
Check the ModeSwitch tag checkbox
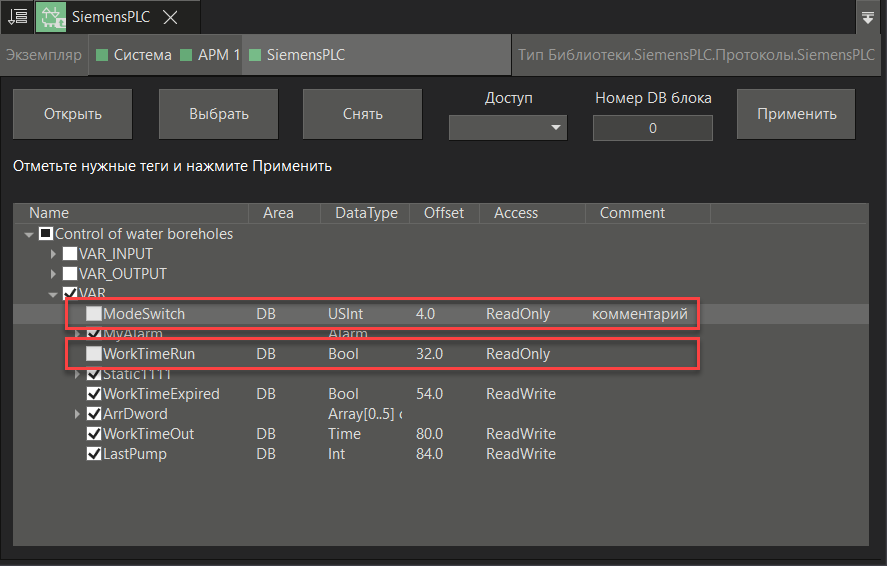click(94, 314)
